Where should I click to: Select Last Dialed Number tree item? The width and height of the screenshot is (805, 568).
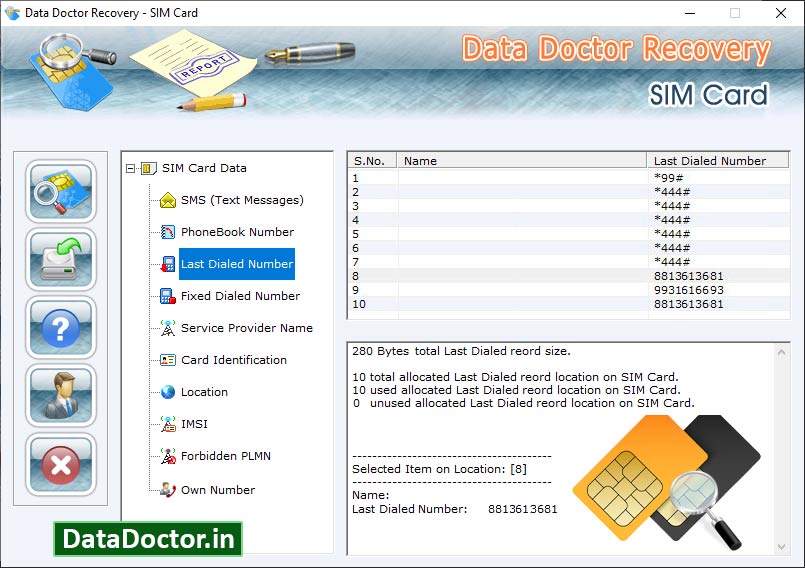tap(237, 264)
